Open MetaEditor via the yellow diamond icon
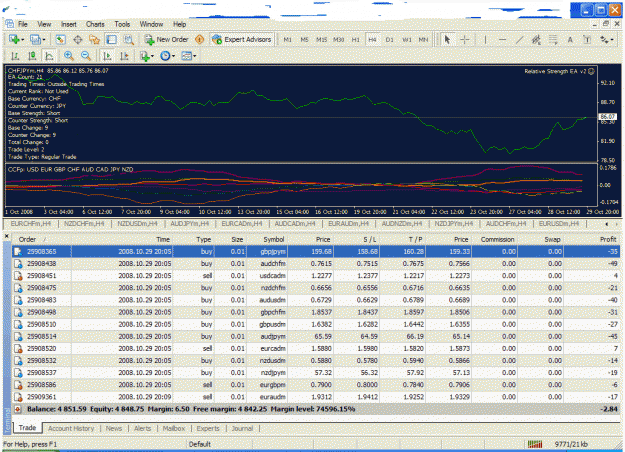The height and width of the screenshot is (452, 625). point(199,39)
